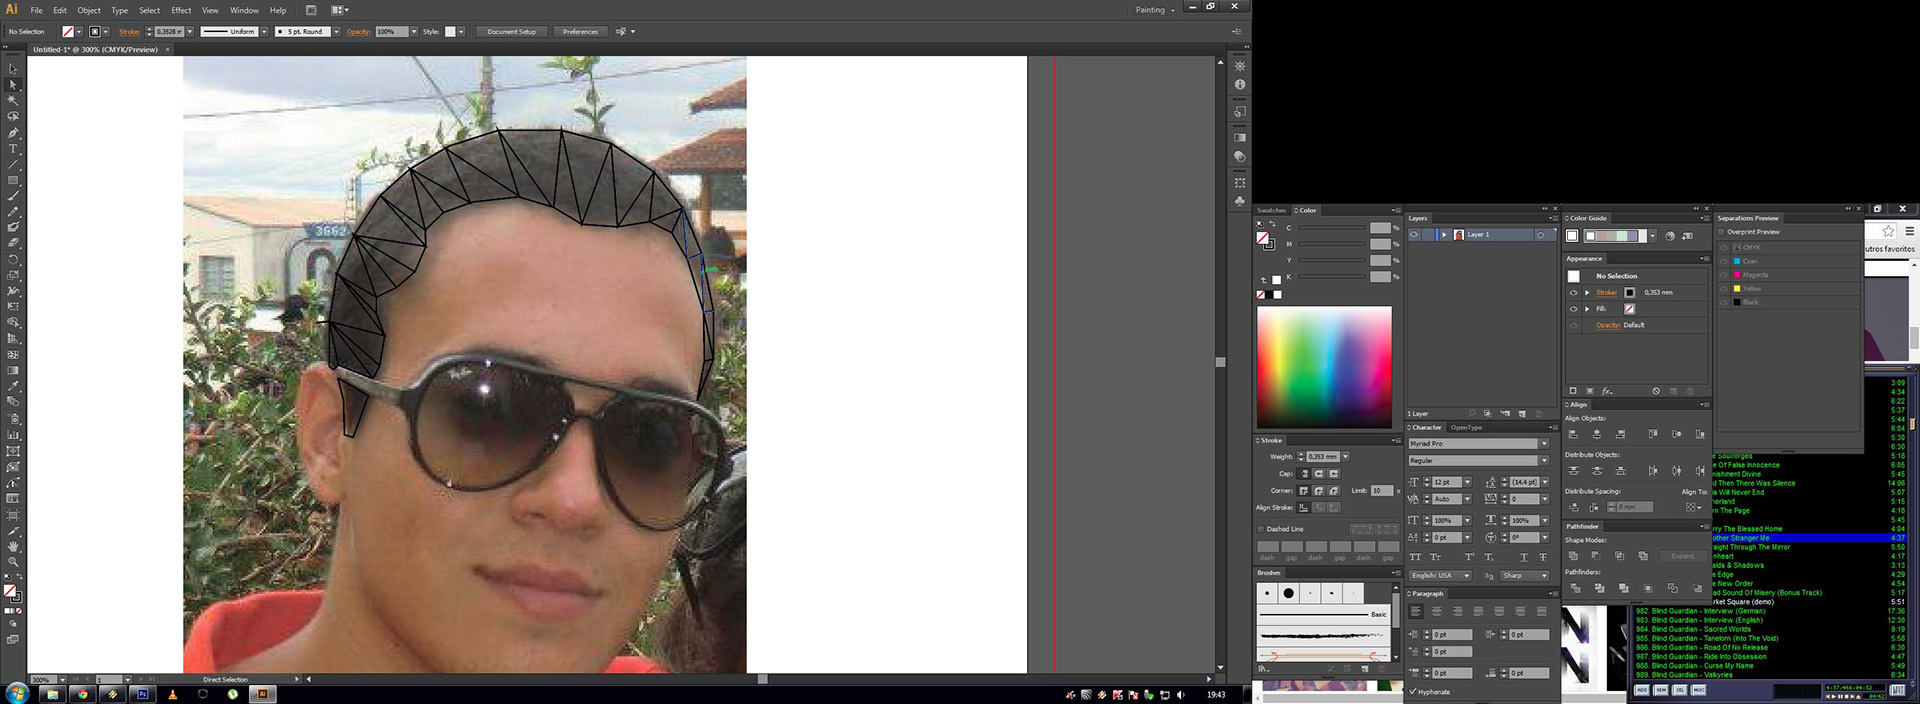Click the Underline icon in Character panel
1920x704 pixels.
pos(1524,557)
